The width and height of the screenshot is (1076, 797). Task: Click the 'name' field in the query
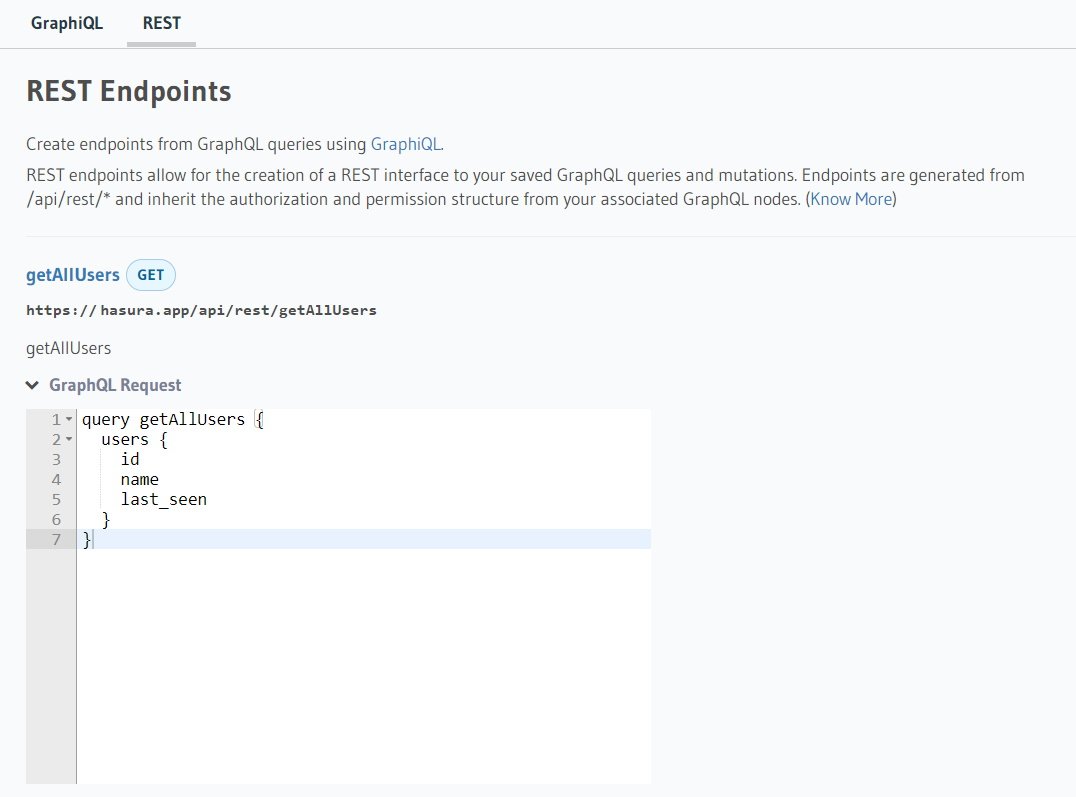click(139, 480)
